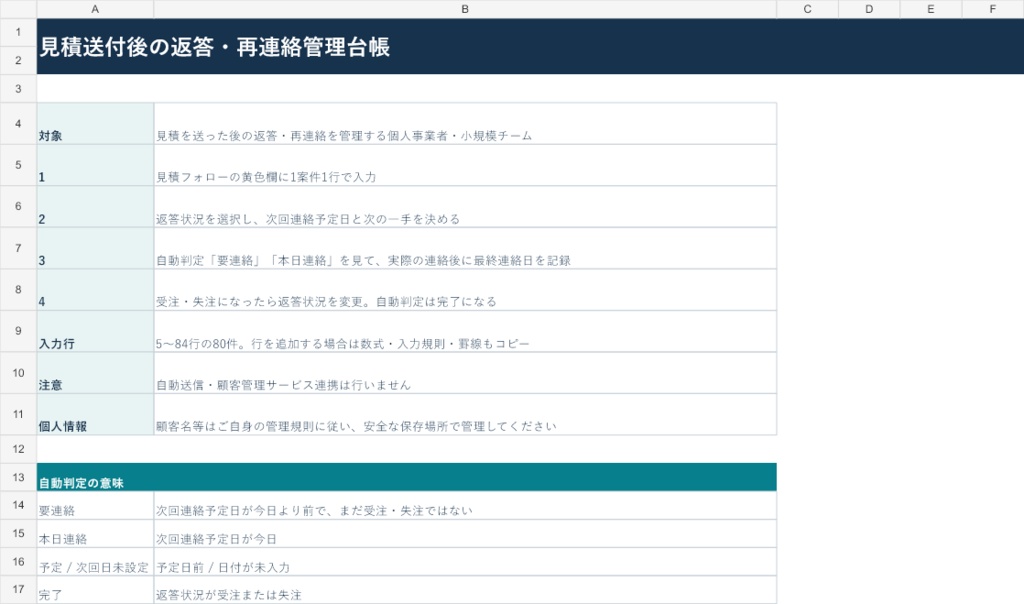
Task: Select row 13 header
Action: click(x=18, y=477)
